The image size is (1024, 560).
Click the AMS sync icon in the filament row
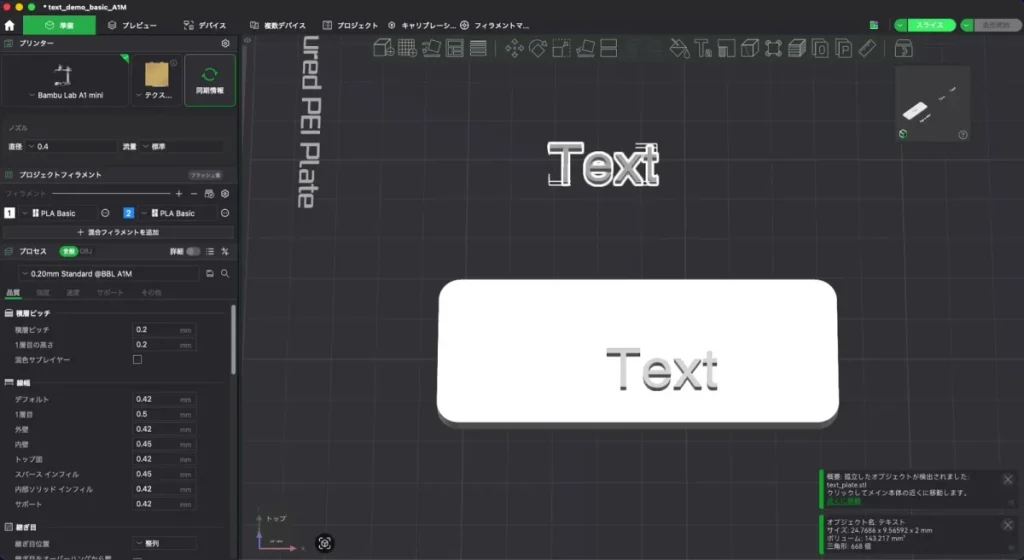pos(209,194)
